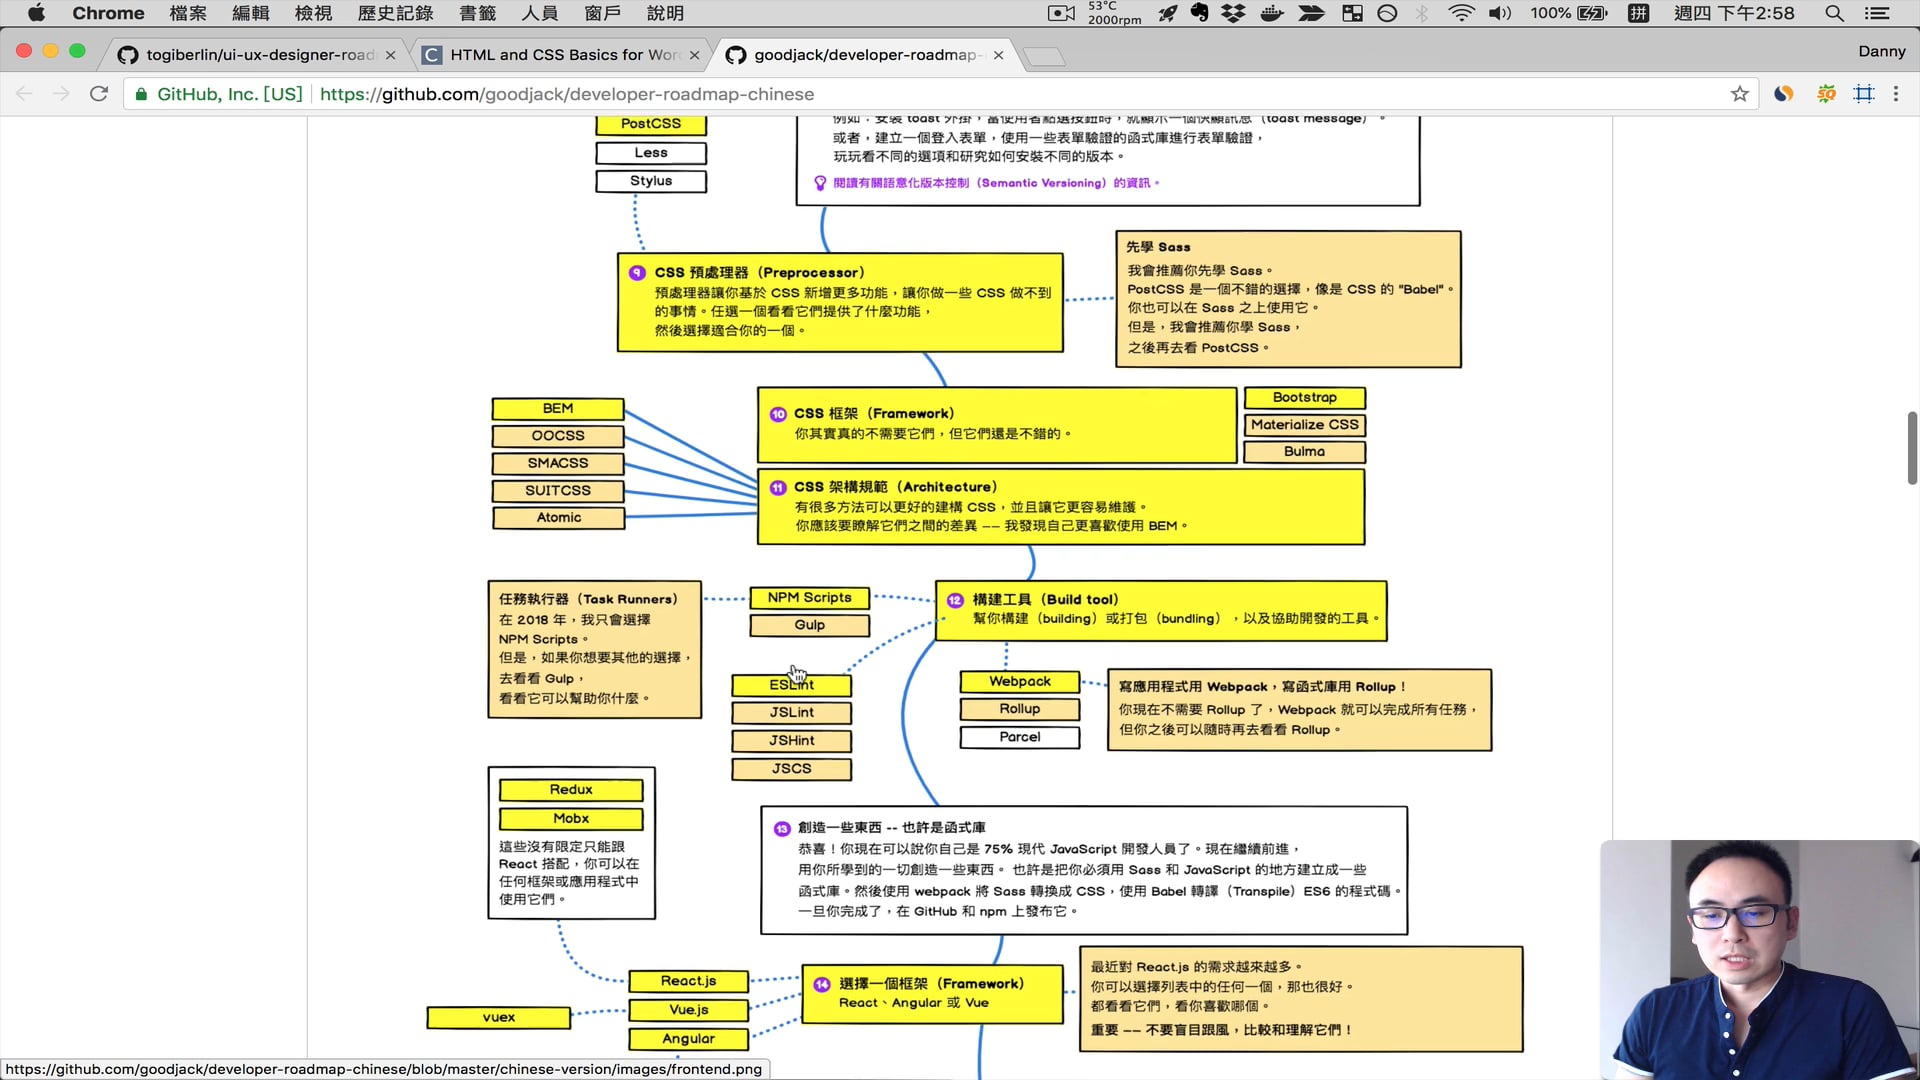Screen dimensions: 1920x1080
Task: Open the volume control icon
Action: tap(1499, 13)
